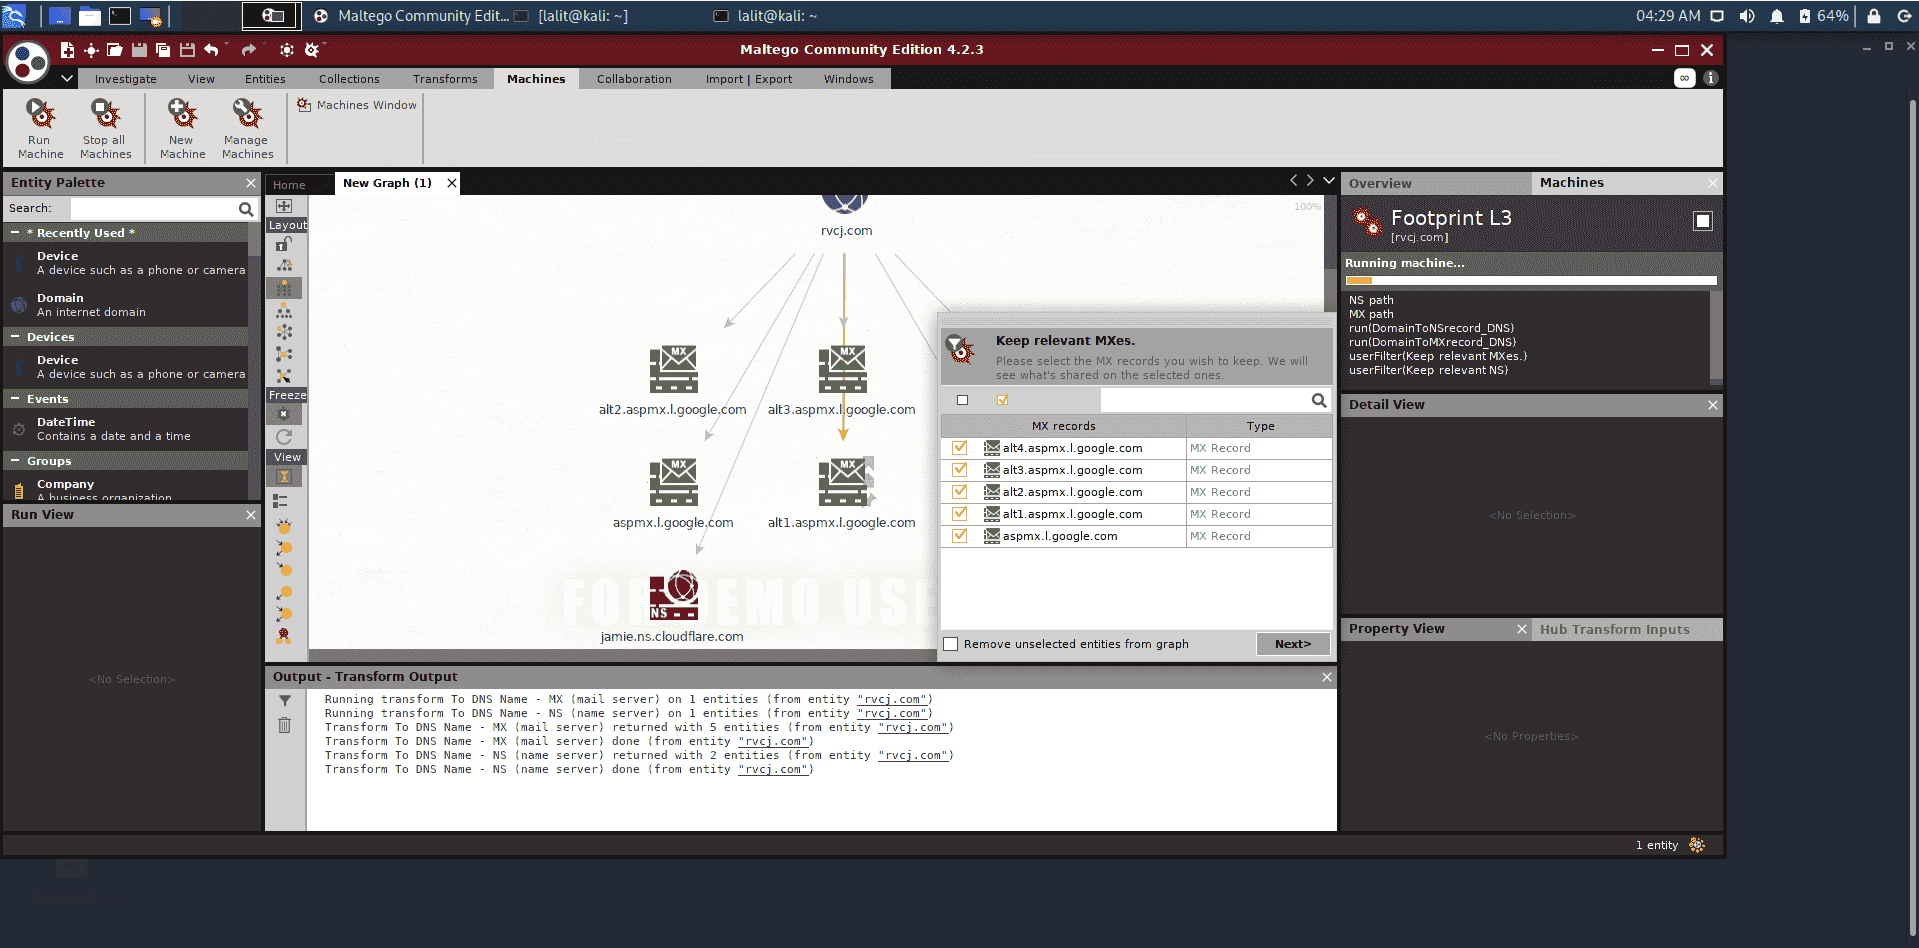1919x948 pixels.
Task: Click the undo arrow icon
Action: pos(211,50)
